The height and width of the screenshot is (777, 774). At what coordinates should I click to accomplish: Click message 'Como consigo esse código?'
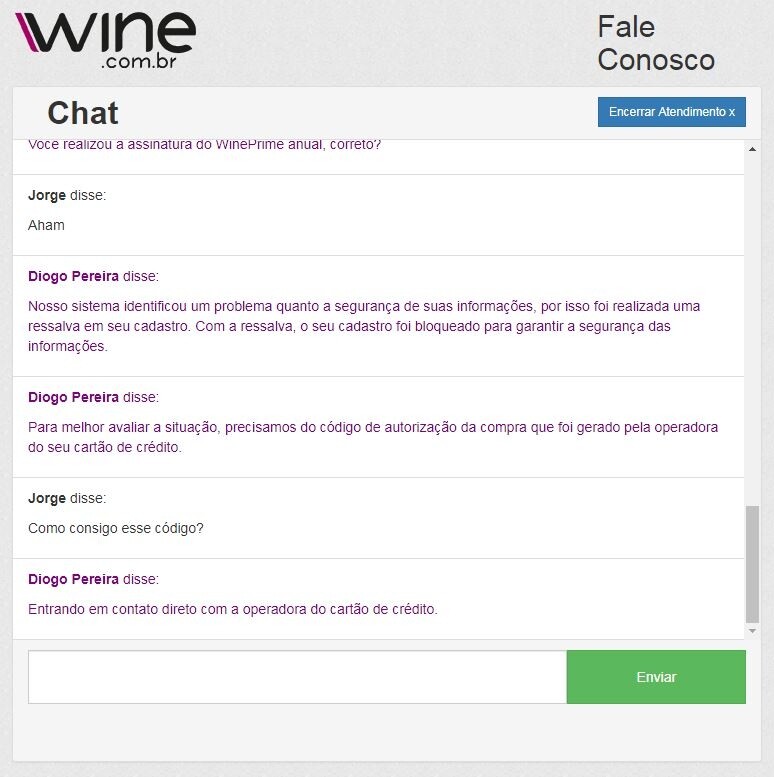point(116,528)
